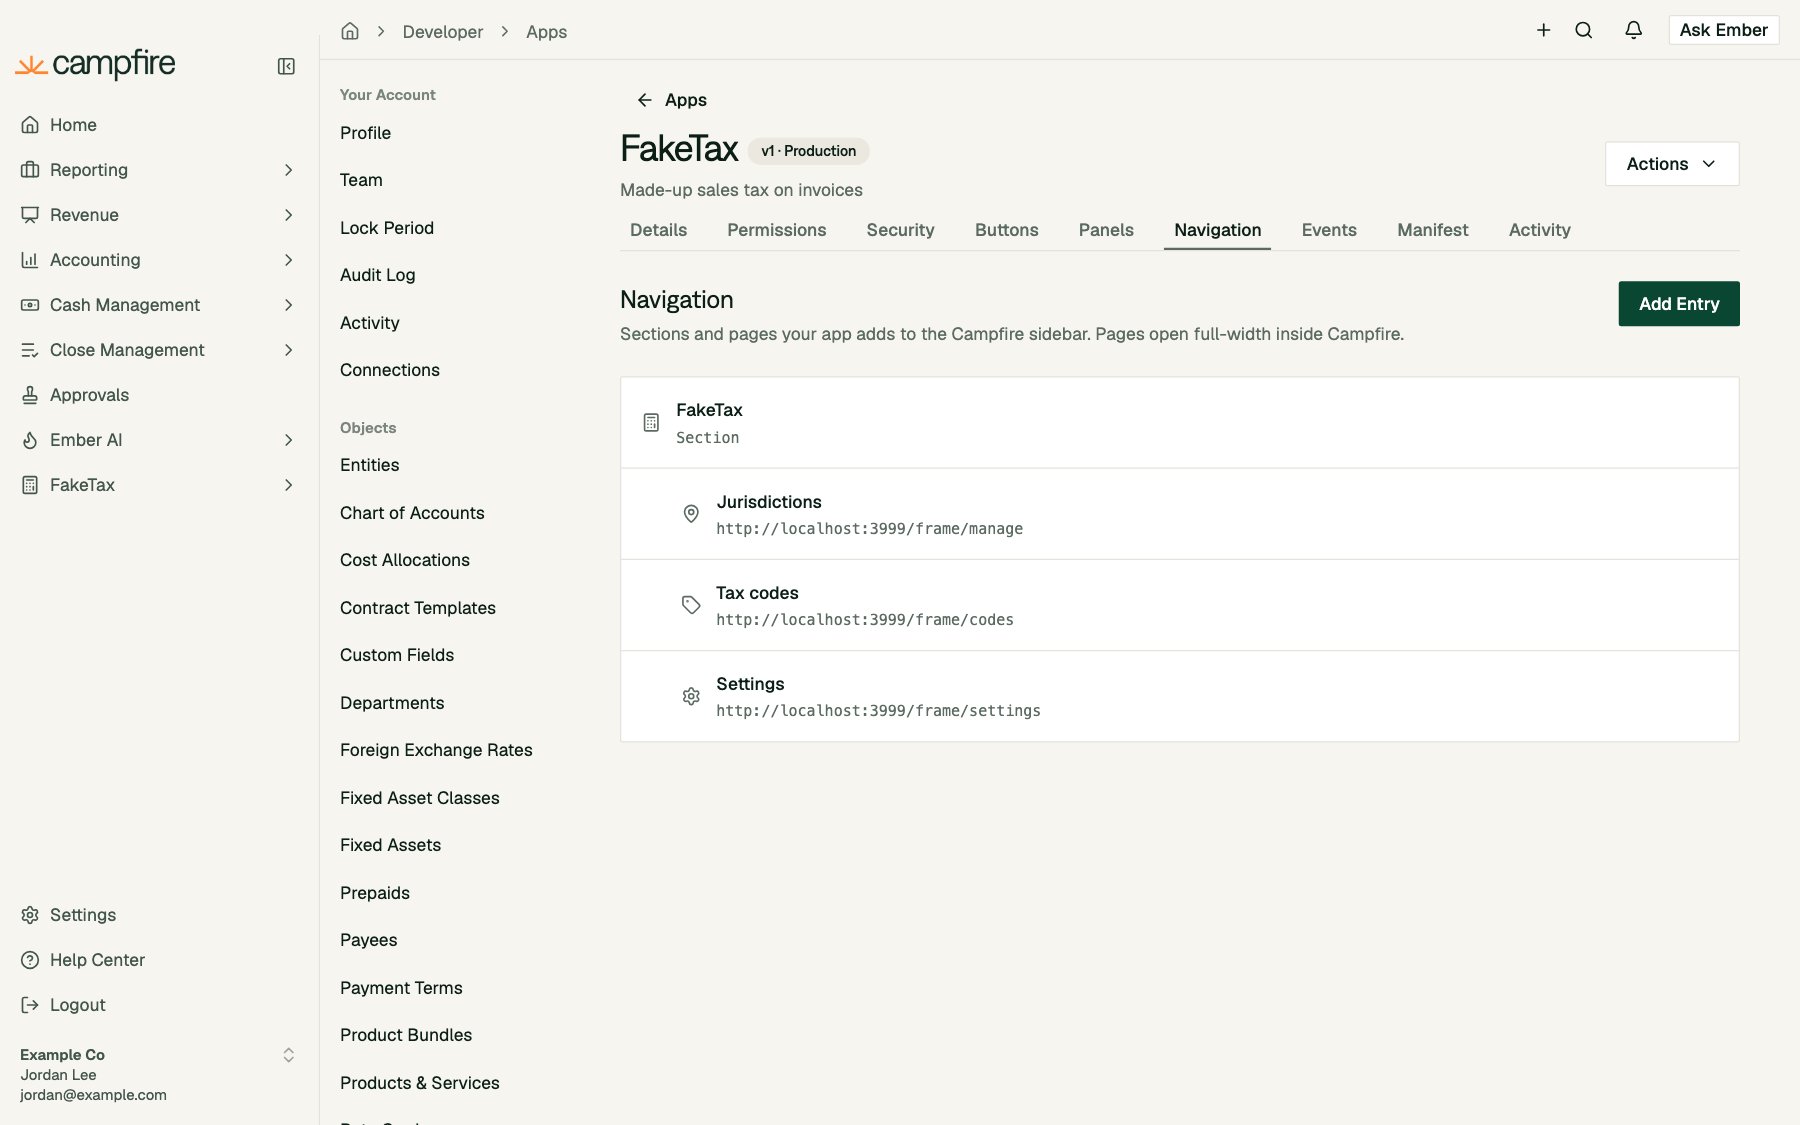1800x1125 pixels.
Task: Click the Settings entry gear icon
Action: click(691, 696)
